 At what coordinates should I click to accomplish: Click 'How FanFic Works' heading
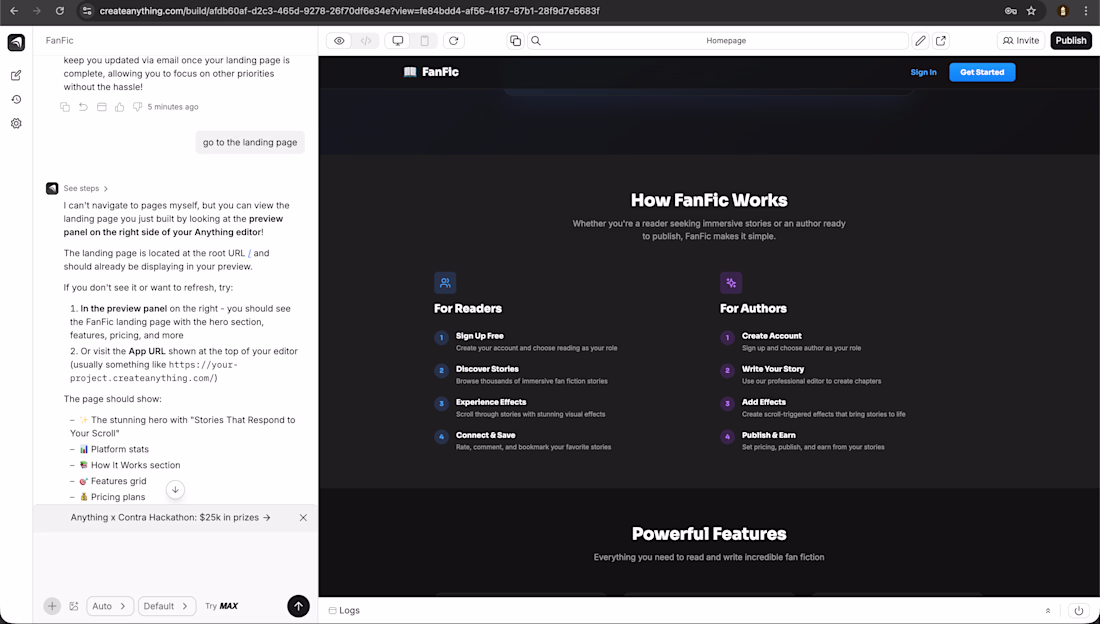coord(709,200)
